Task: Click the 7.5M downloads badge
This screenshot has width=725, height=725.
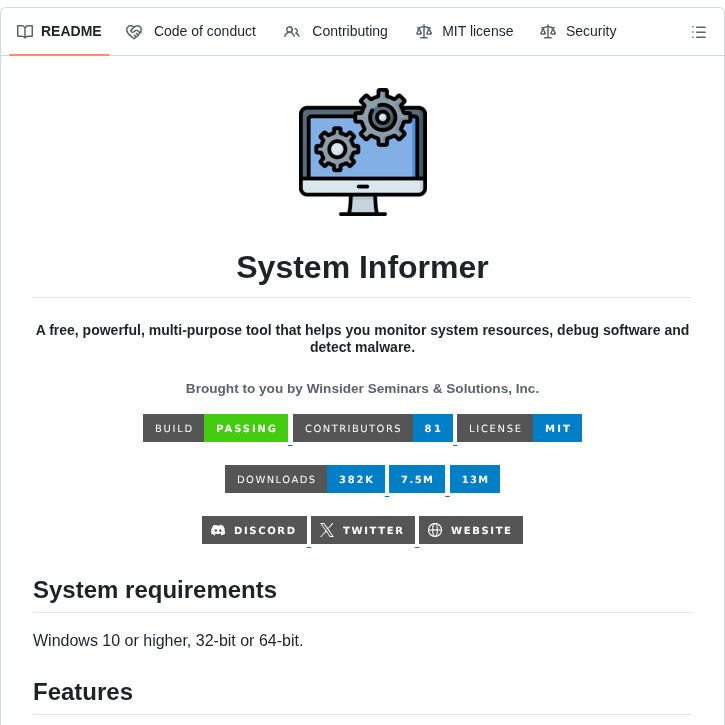Action: click(417, 479)
